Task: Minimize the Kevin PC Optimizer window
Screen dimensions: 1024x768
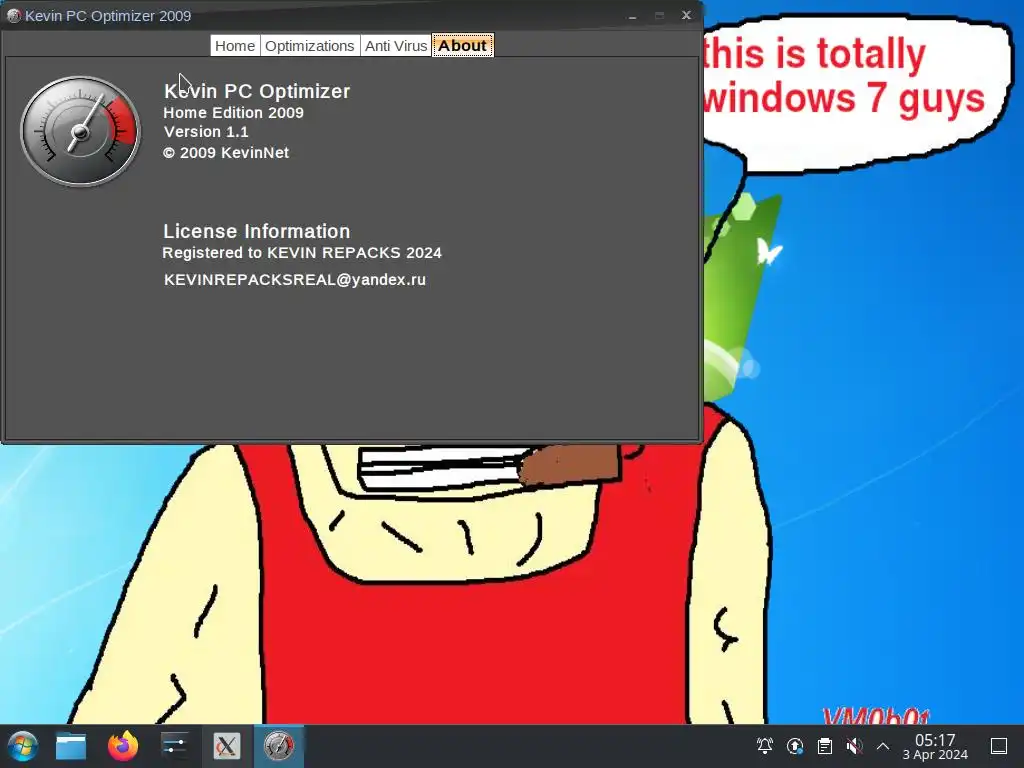Action: pos(632,16)
